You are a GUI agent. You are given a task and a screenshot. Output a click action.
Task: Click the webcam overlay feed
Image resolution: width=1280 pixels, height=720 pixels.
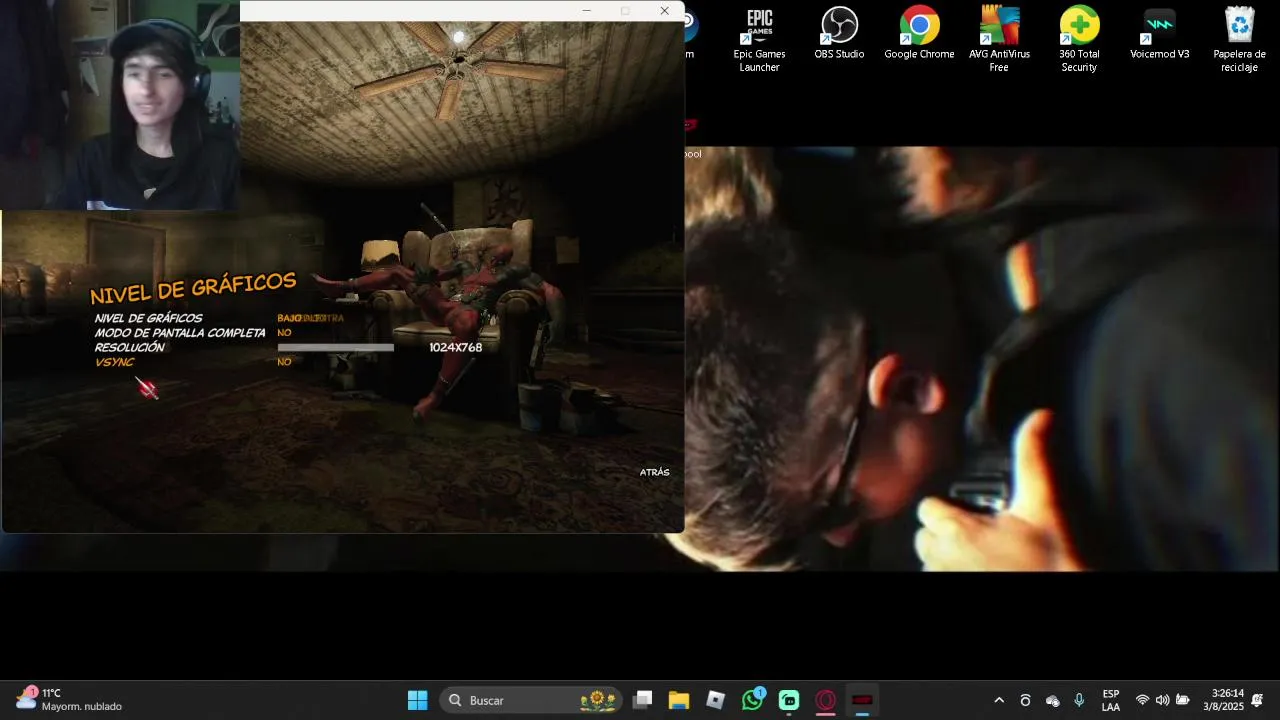120,105
